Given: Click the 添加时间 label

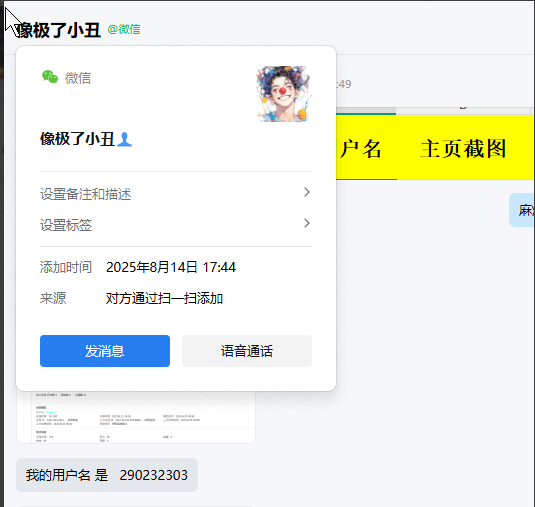Looking at the screenshot, I should click(66, 267).
